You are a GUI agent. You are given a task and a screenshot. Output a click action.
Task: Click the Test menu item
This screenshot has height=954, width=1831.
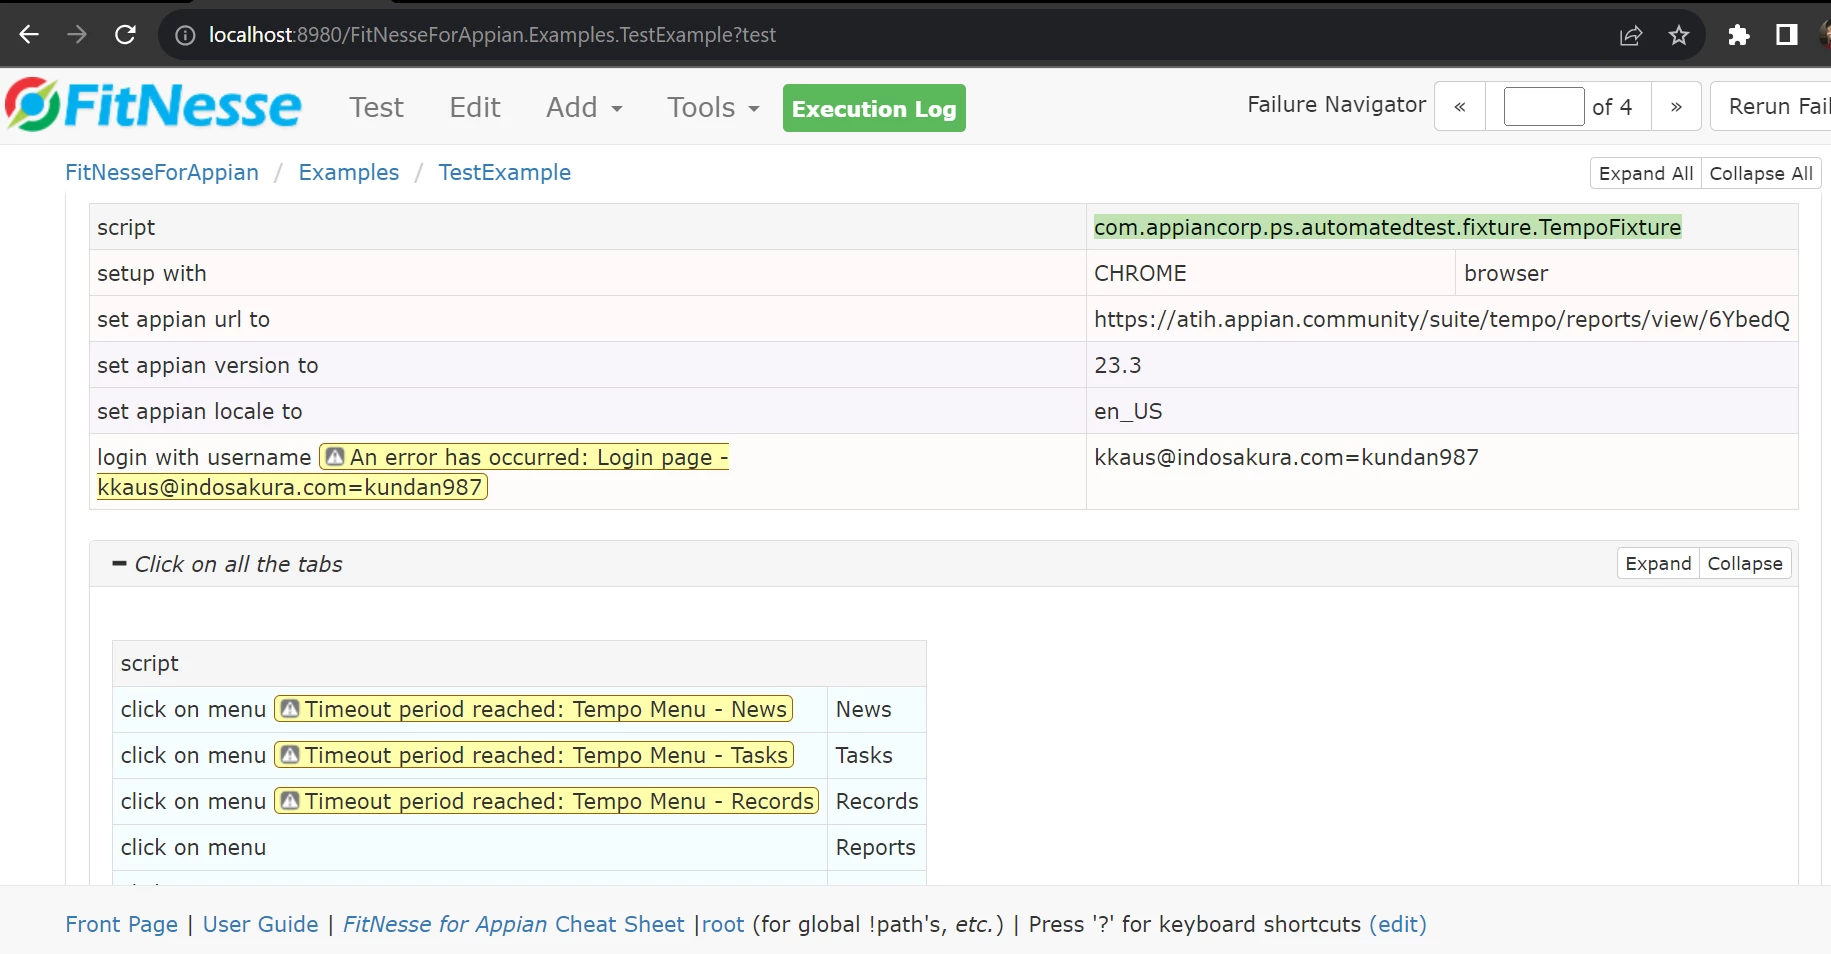[x=377, y=107]
